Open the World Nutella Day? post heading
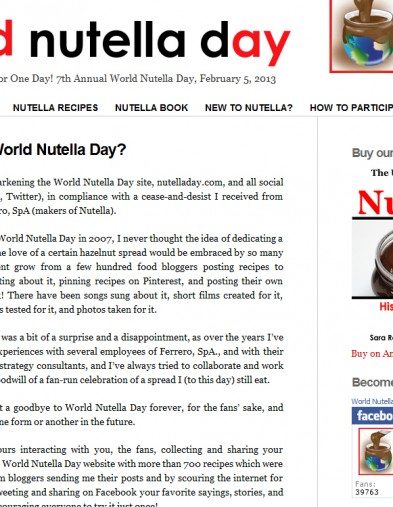This screenshot has height=507, width=393. point(63,149)
